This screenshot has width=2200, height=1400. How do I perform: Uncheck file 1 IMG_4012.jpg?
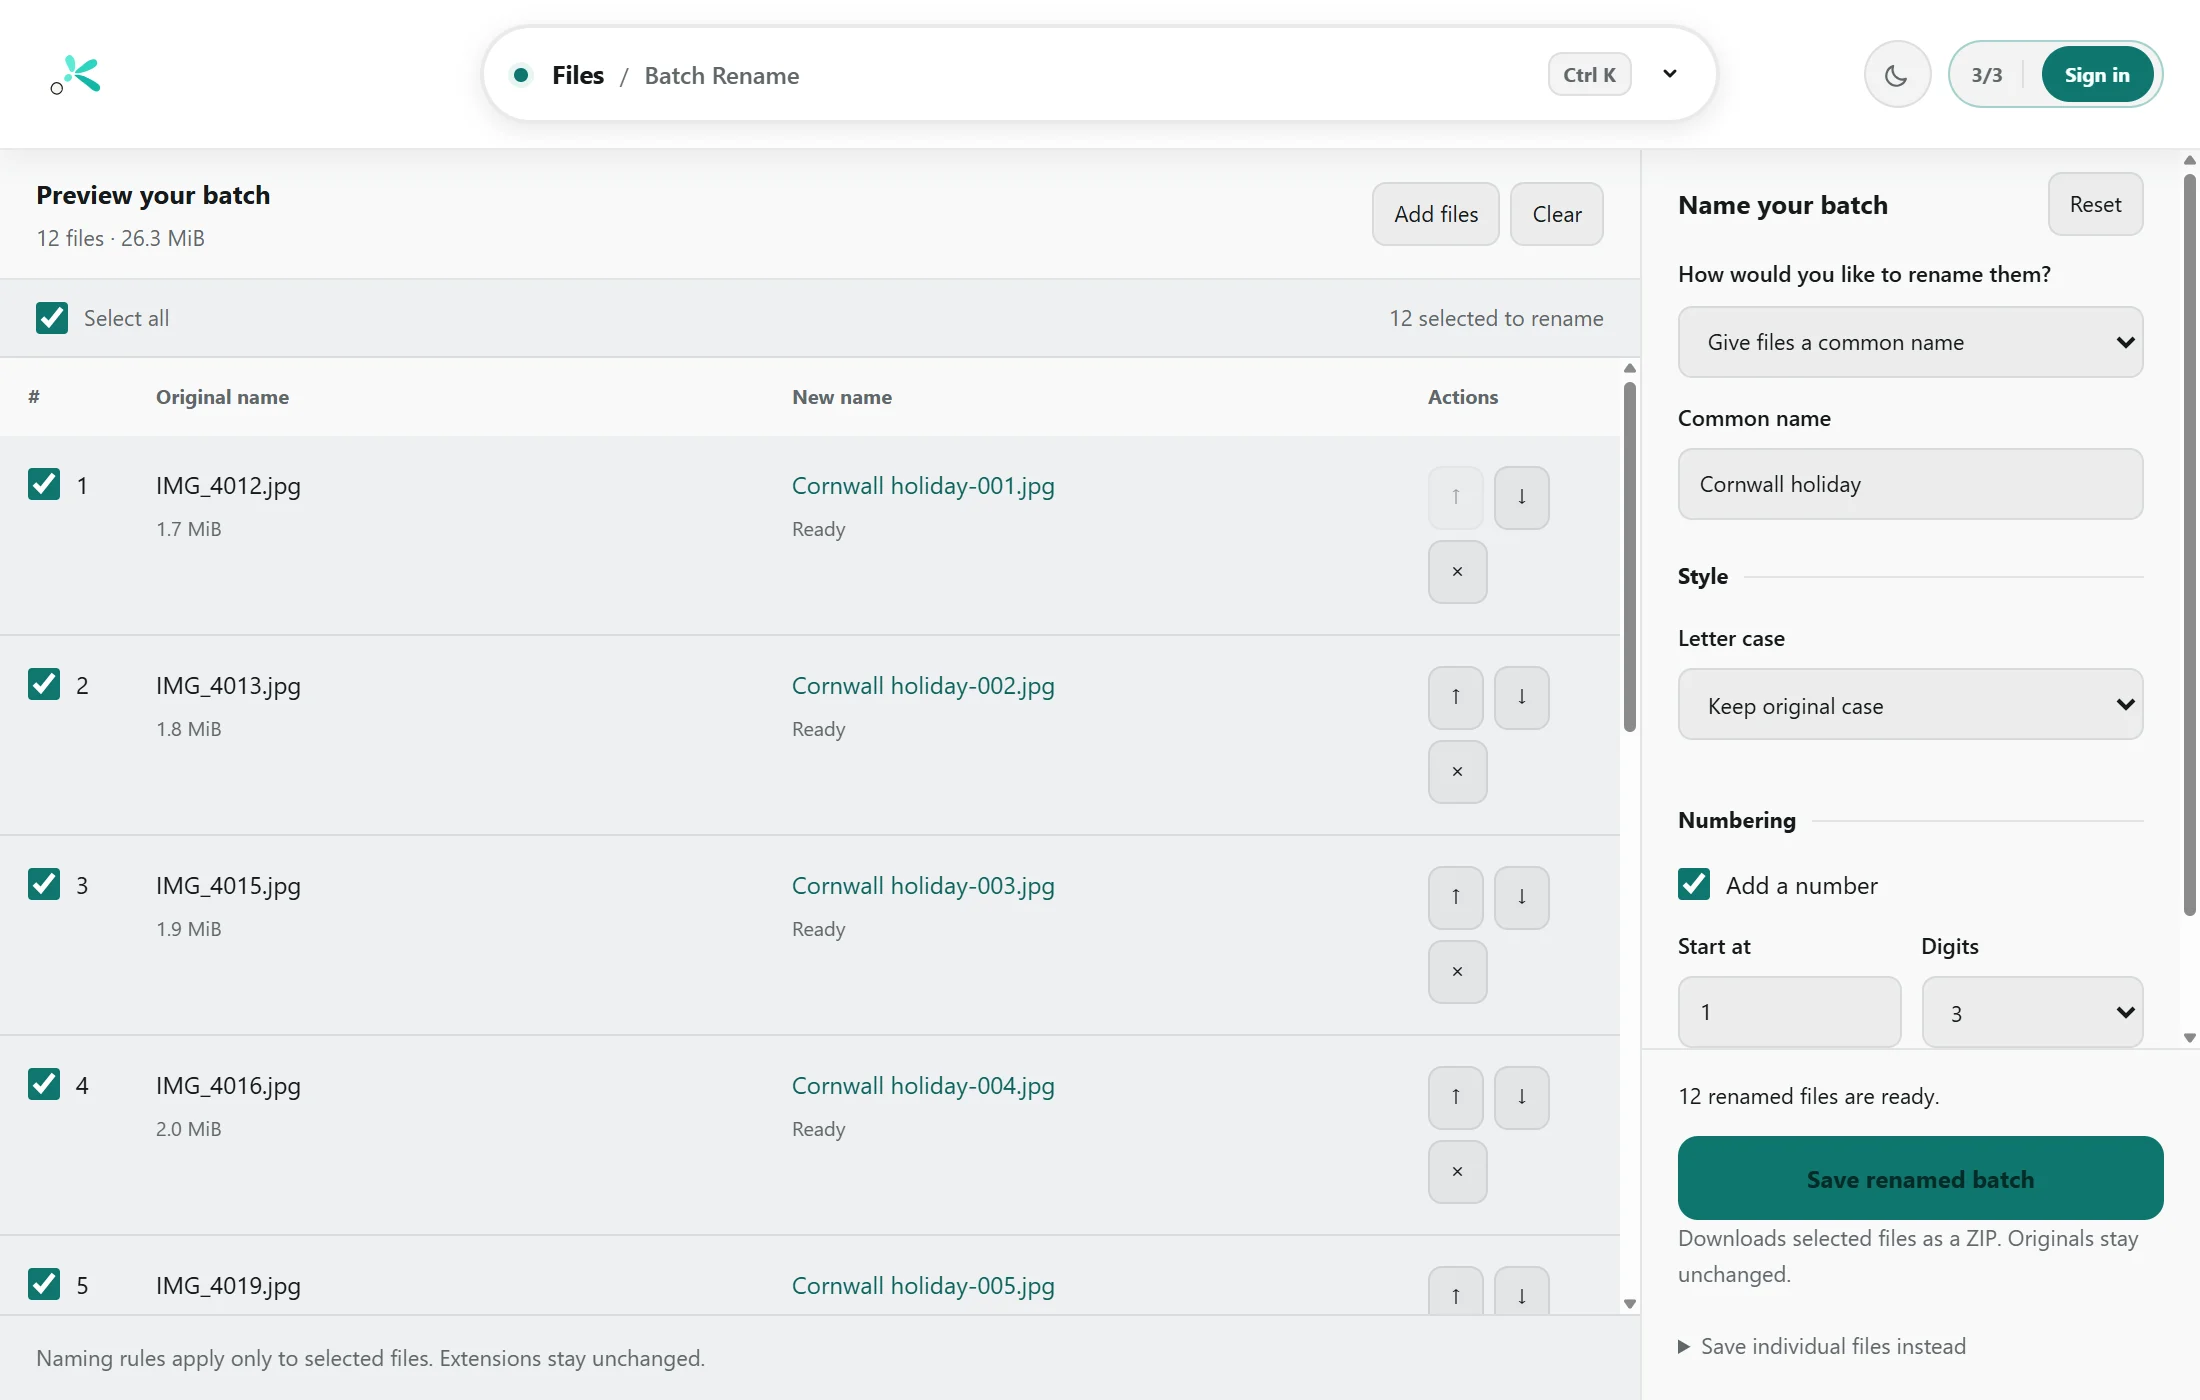(x=44, y=484)
